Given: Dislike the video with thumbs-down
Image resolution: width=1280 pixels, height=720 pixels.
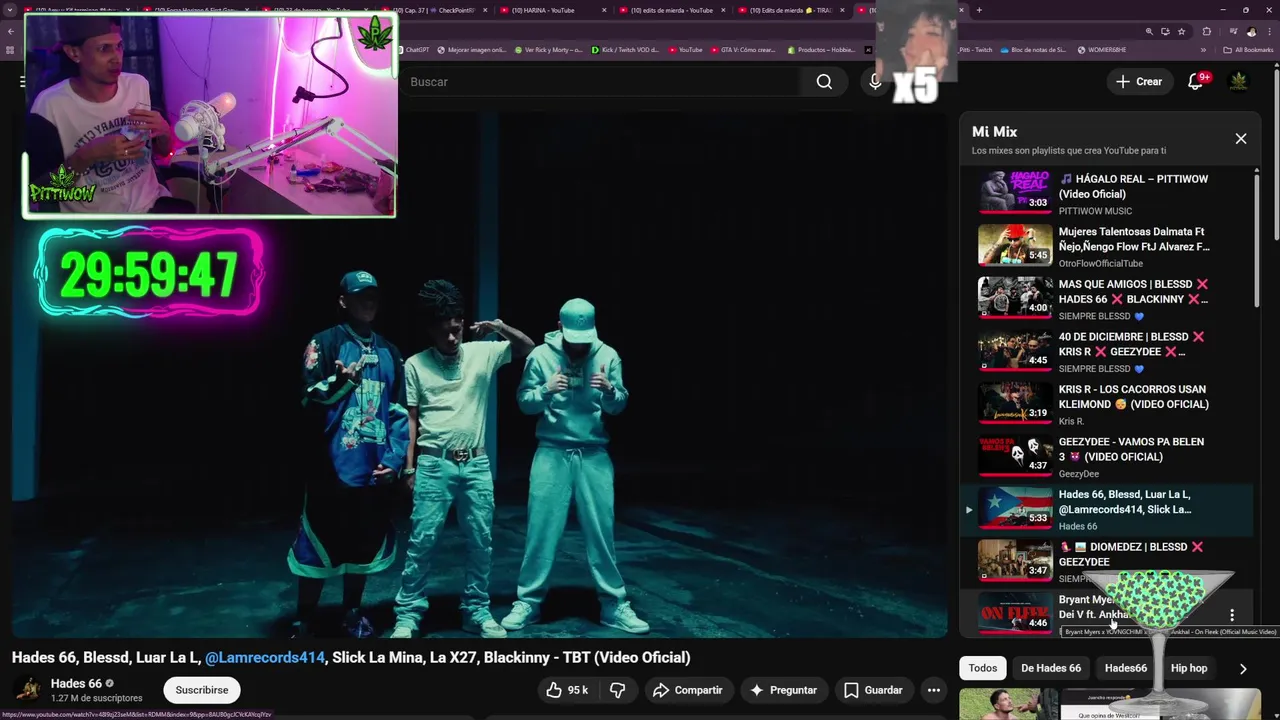Looking at the screenshot, I should click(x=617, y=690).
